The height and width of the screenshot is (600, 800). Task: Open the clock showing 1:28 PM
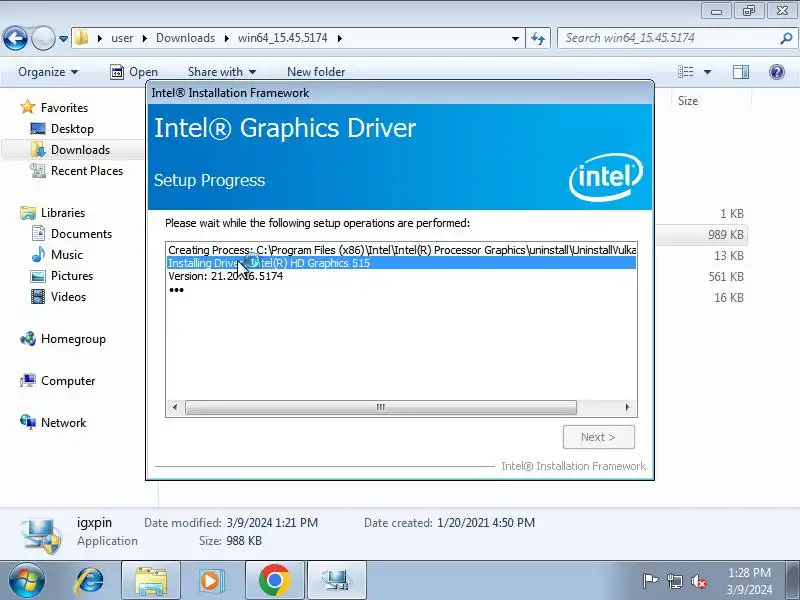[x=749, y=581]
